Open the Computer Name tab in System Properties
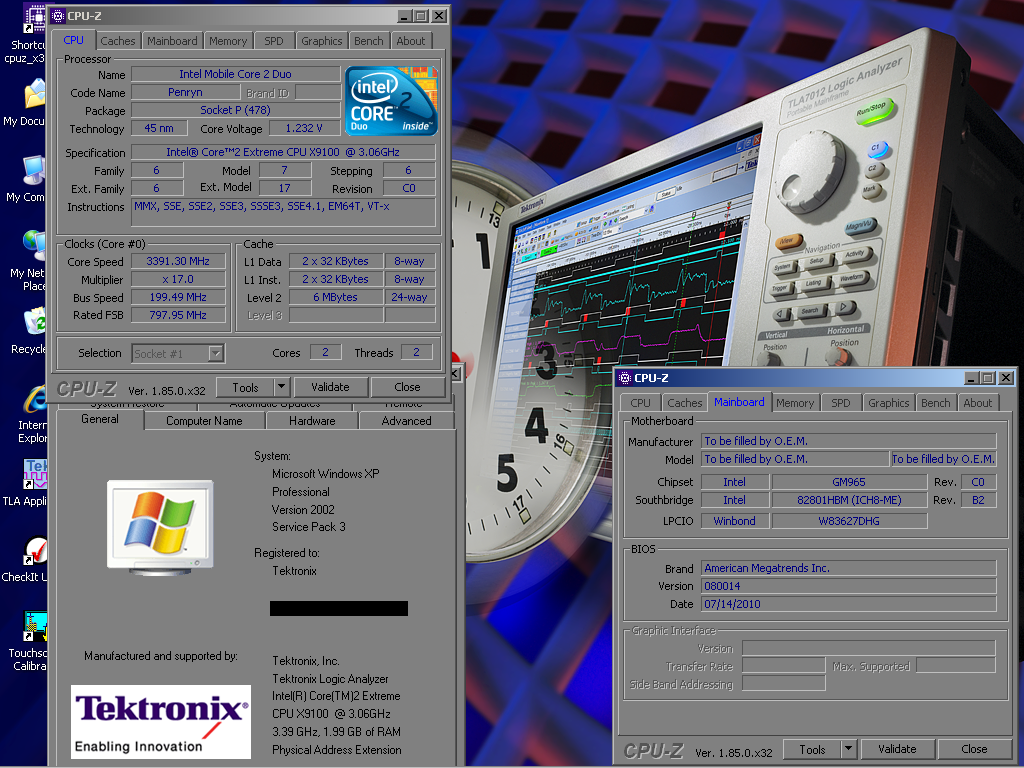 point(204,421)
